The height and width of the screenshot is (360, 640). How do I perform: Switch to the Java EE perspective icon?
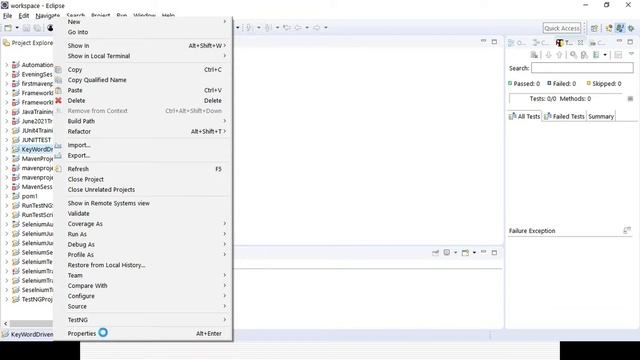click(609, 28)
